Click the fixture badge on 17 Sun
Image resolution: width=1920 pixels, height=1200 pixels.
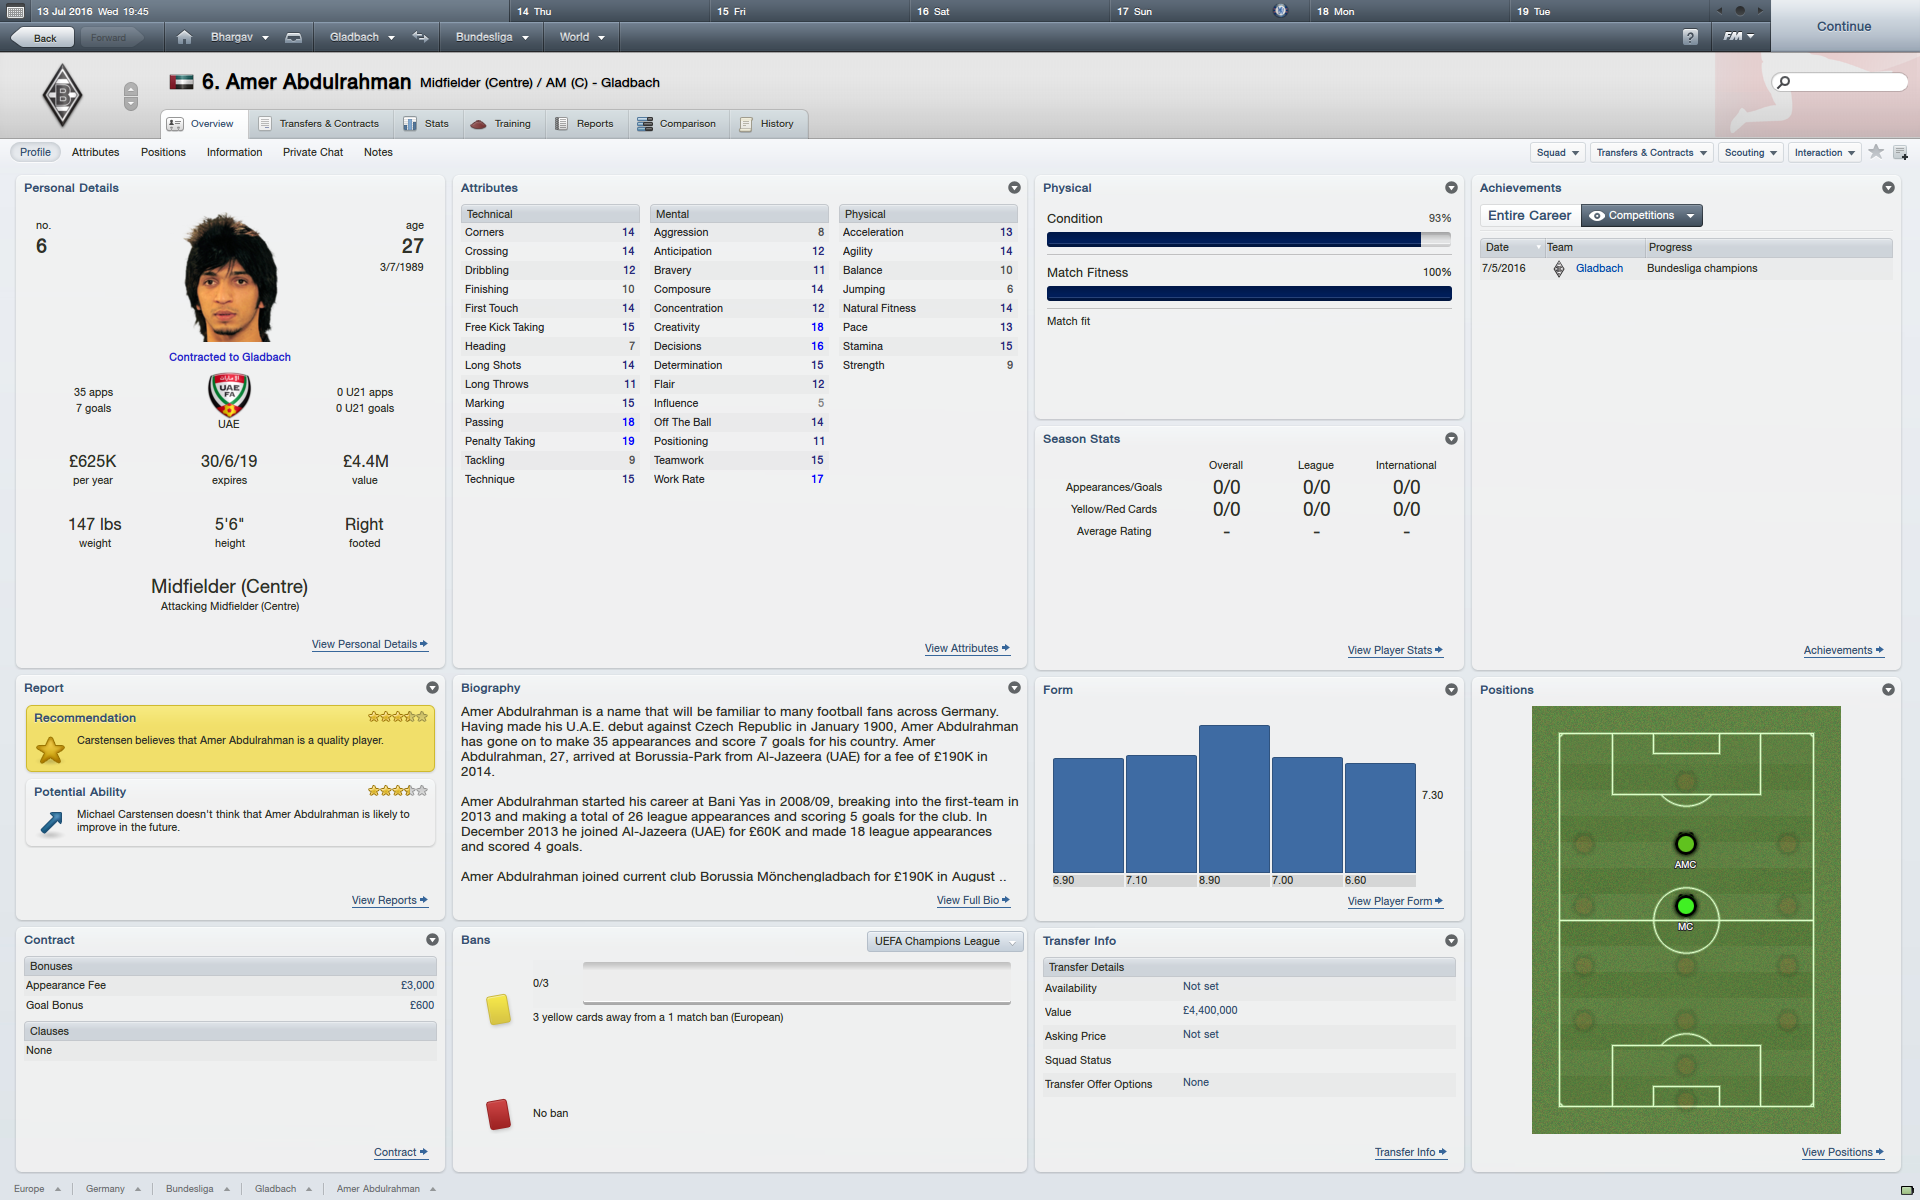coord(1280,10)
